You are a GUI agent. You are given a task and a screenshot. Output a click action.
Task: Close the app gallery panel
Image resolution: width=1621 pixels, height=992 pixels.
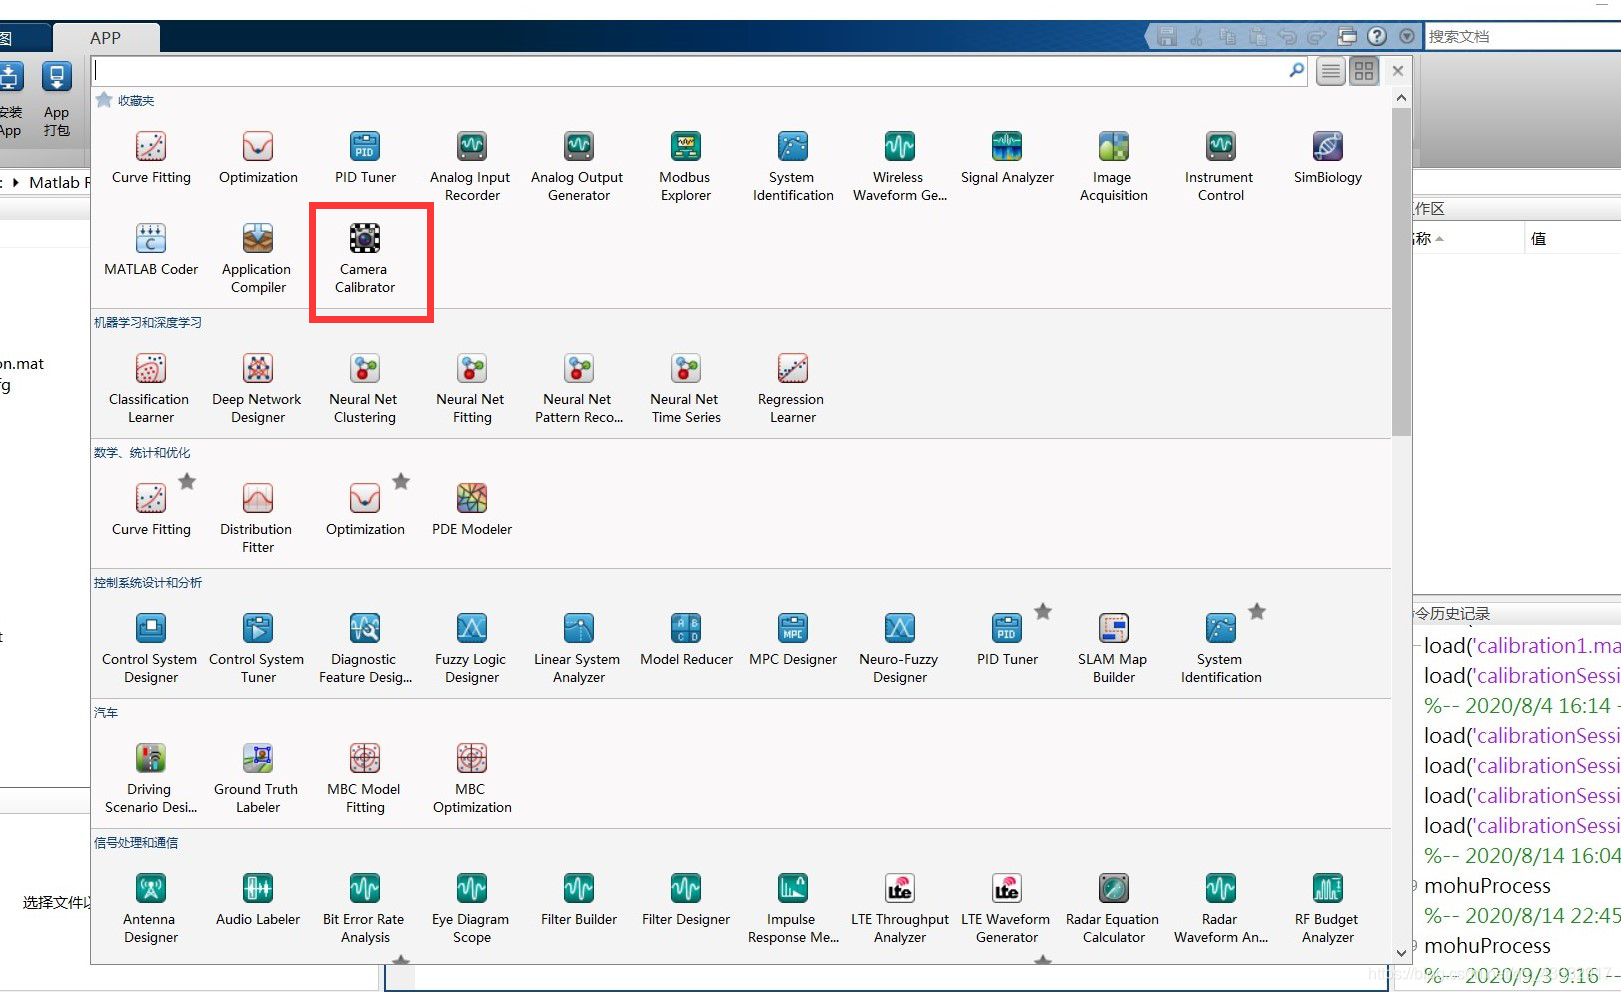click(x=1398, y=71)
